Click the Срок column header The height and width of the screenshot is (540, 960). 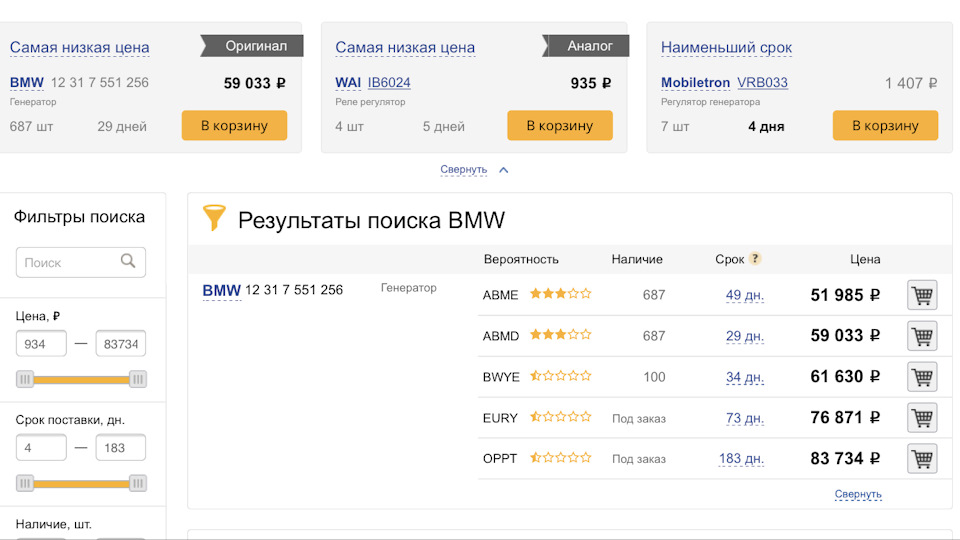click(x=729, y=259)
